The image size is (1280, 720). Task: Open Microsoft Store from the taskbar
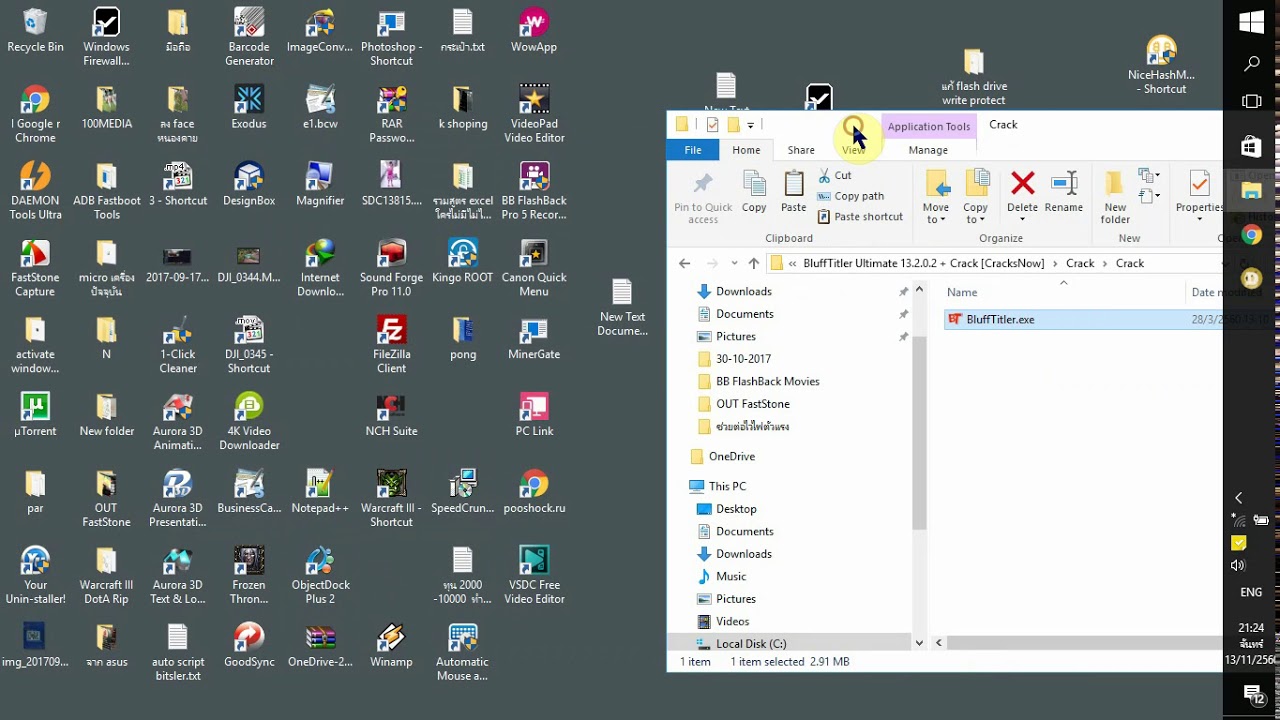click(x=1251, y=147)
